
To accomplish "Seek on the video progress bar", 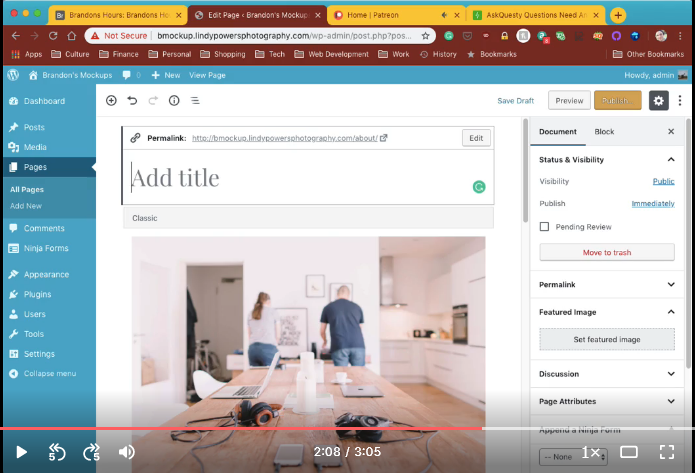I will 348,429.
